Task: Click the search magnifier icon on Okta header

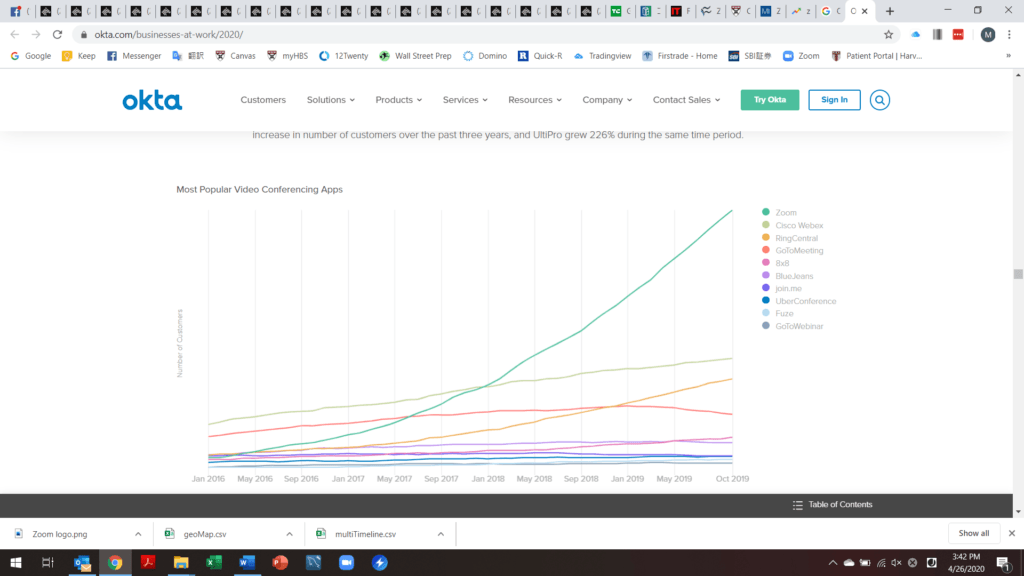Action: [x=879, y=100]
